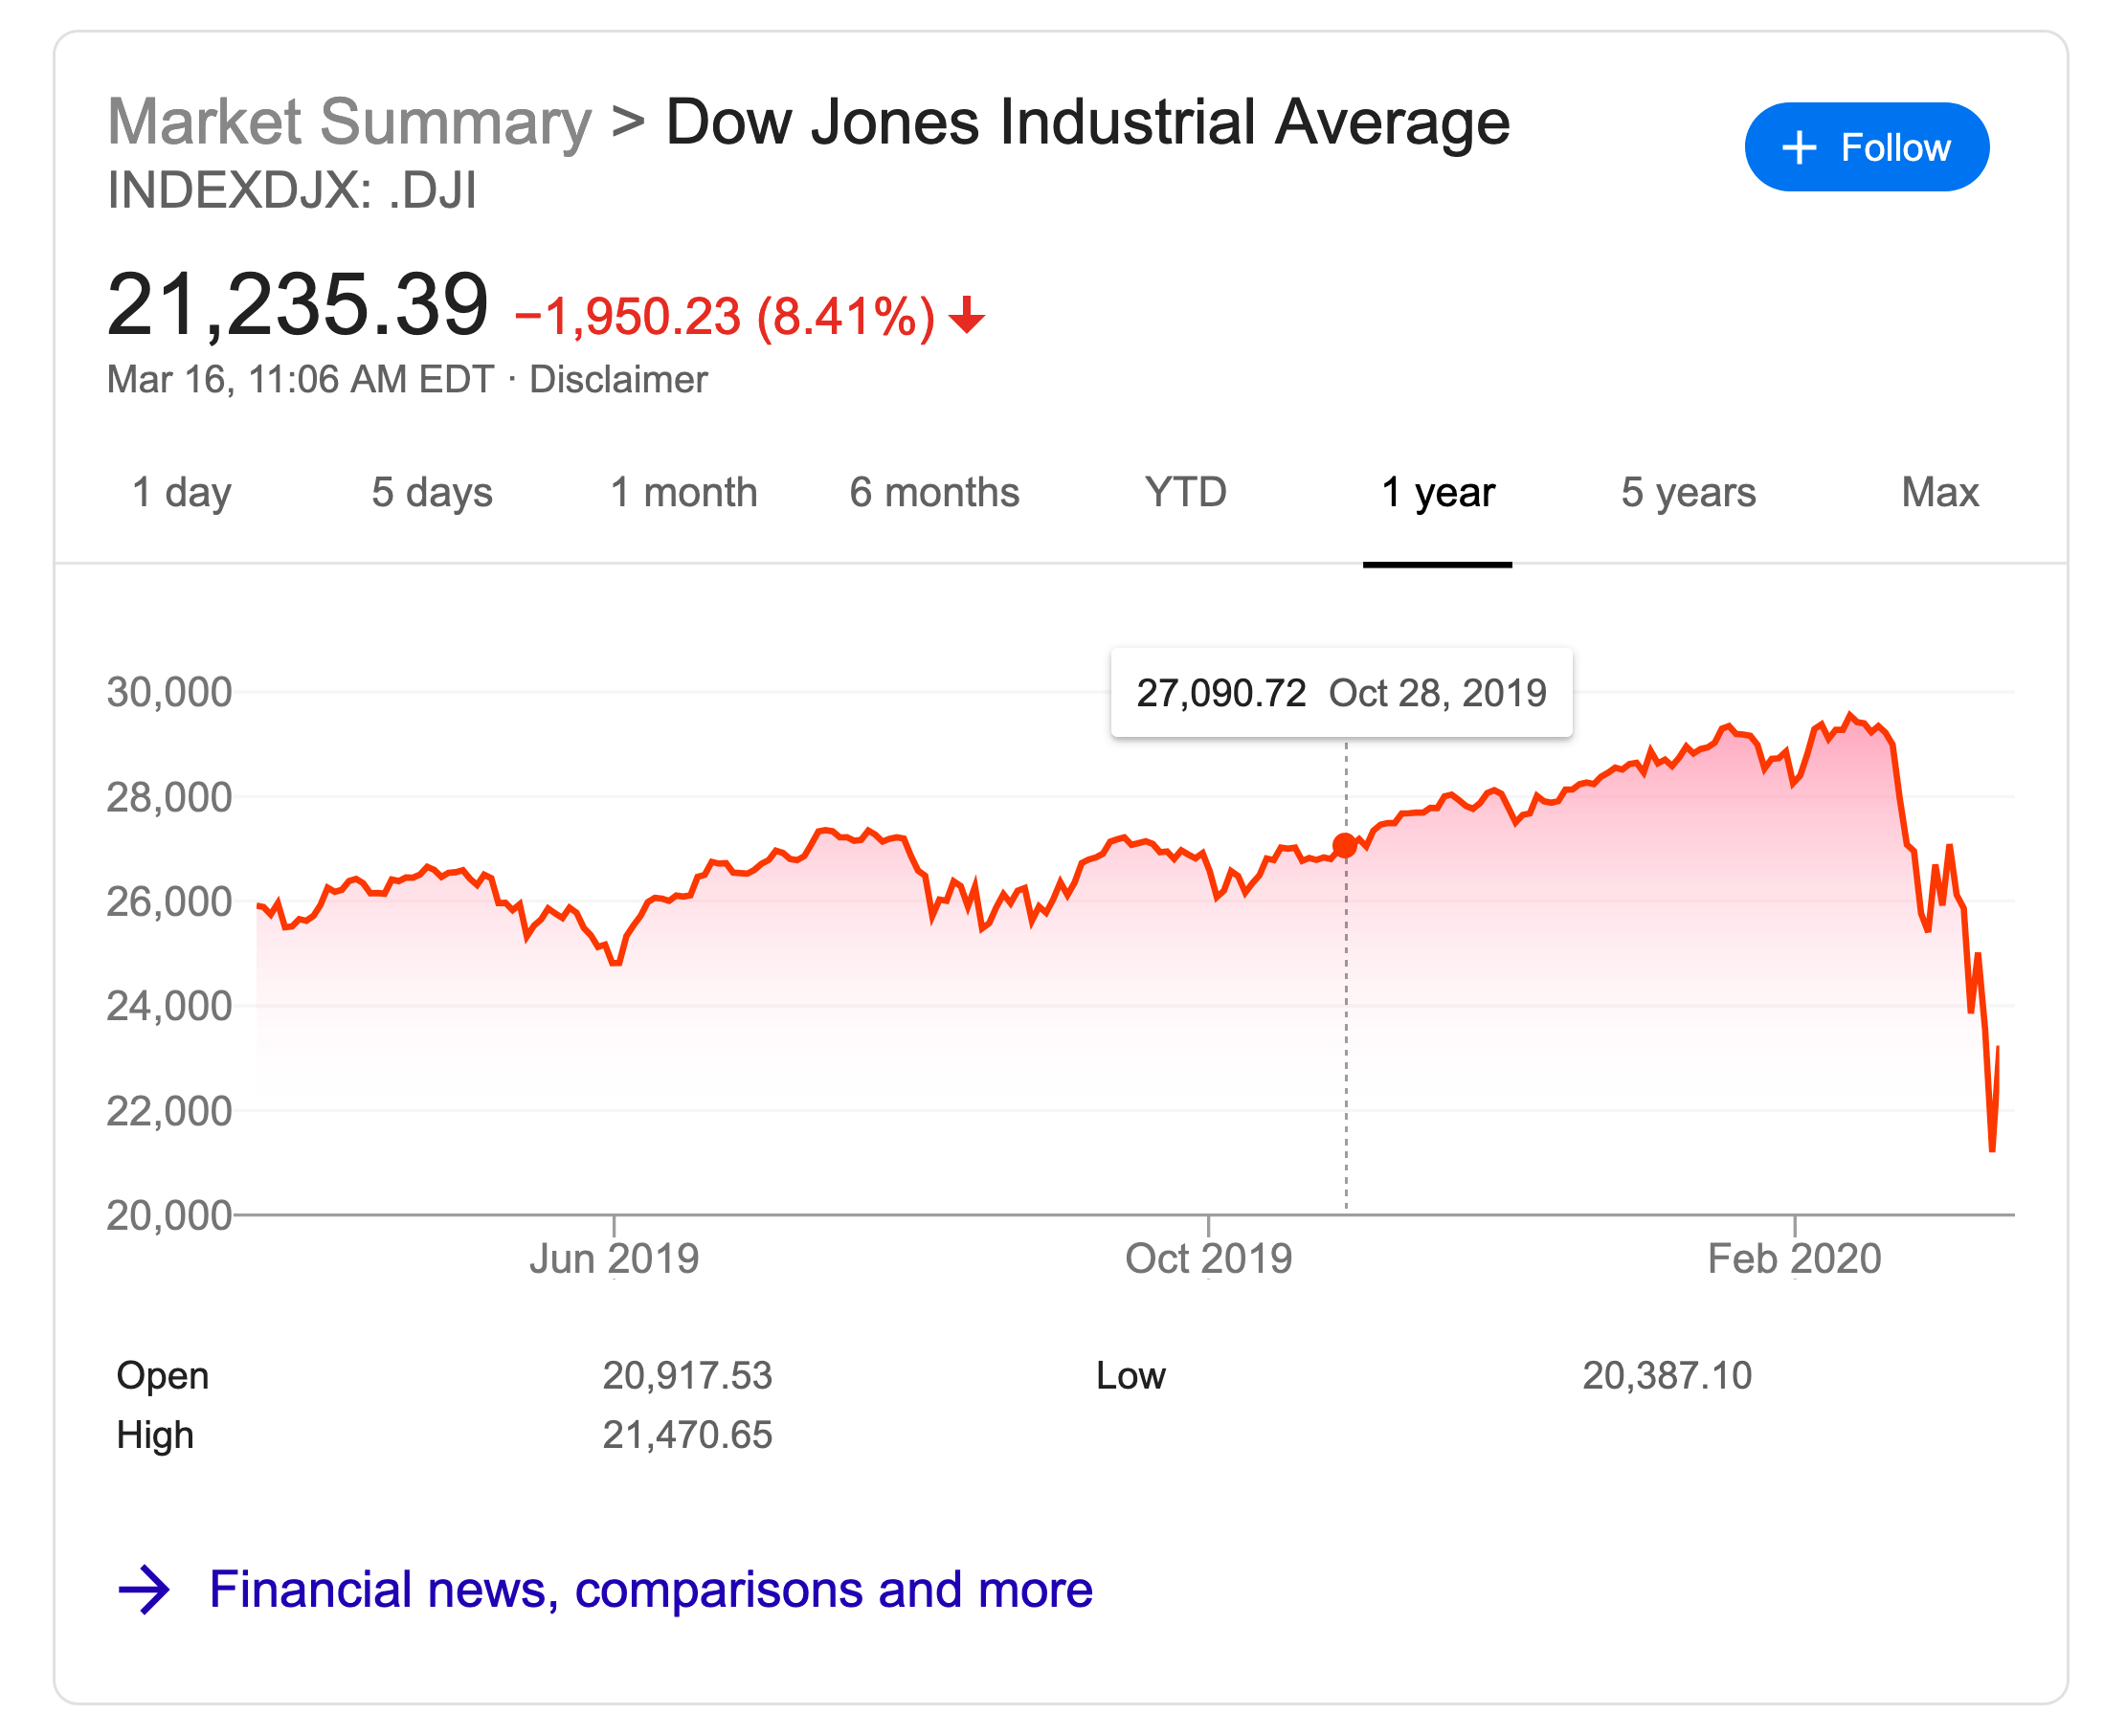Click the blue arrow beside Financial news
The width and height of the screenshot is (2104, 1736).
[144, 1589]
